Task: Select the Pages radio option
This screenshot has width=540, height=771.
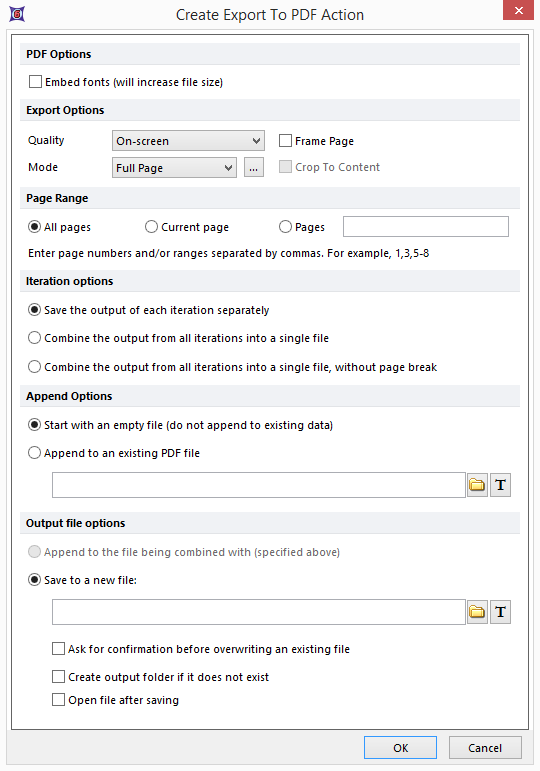Action: click(x=285, y=227)
